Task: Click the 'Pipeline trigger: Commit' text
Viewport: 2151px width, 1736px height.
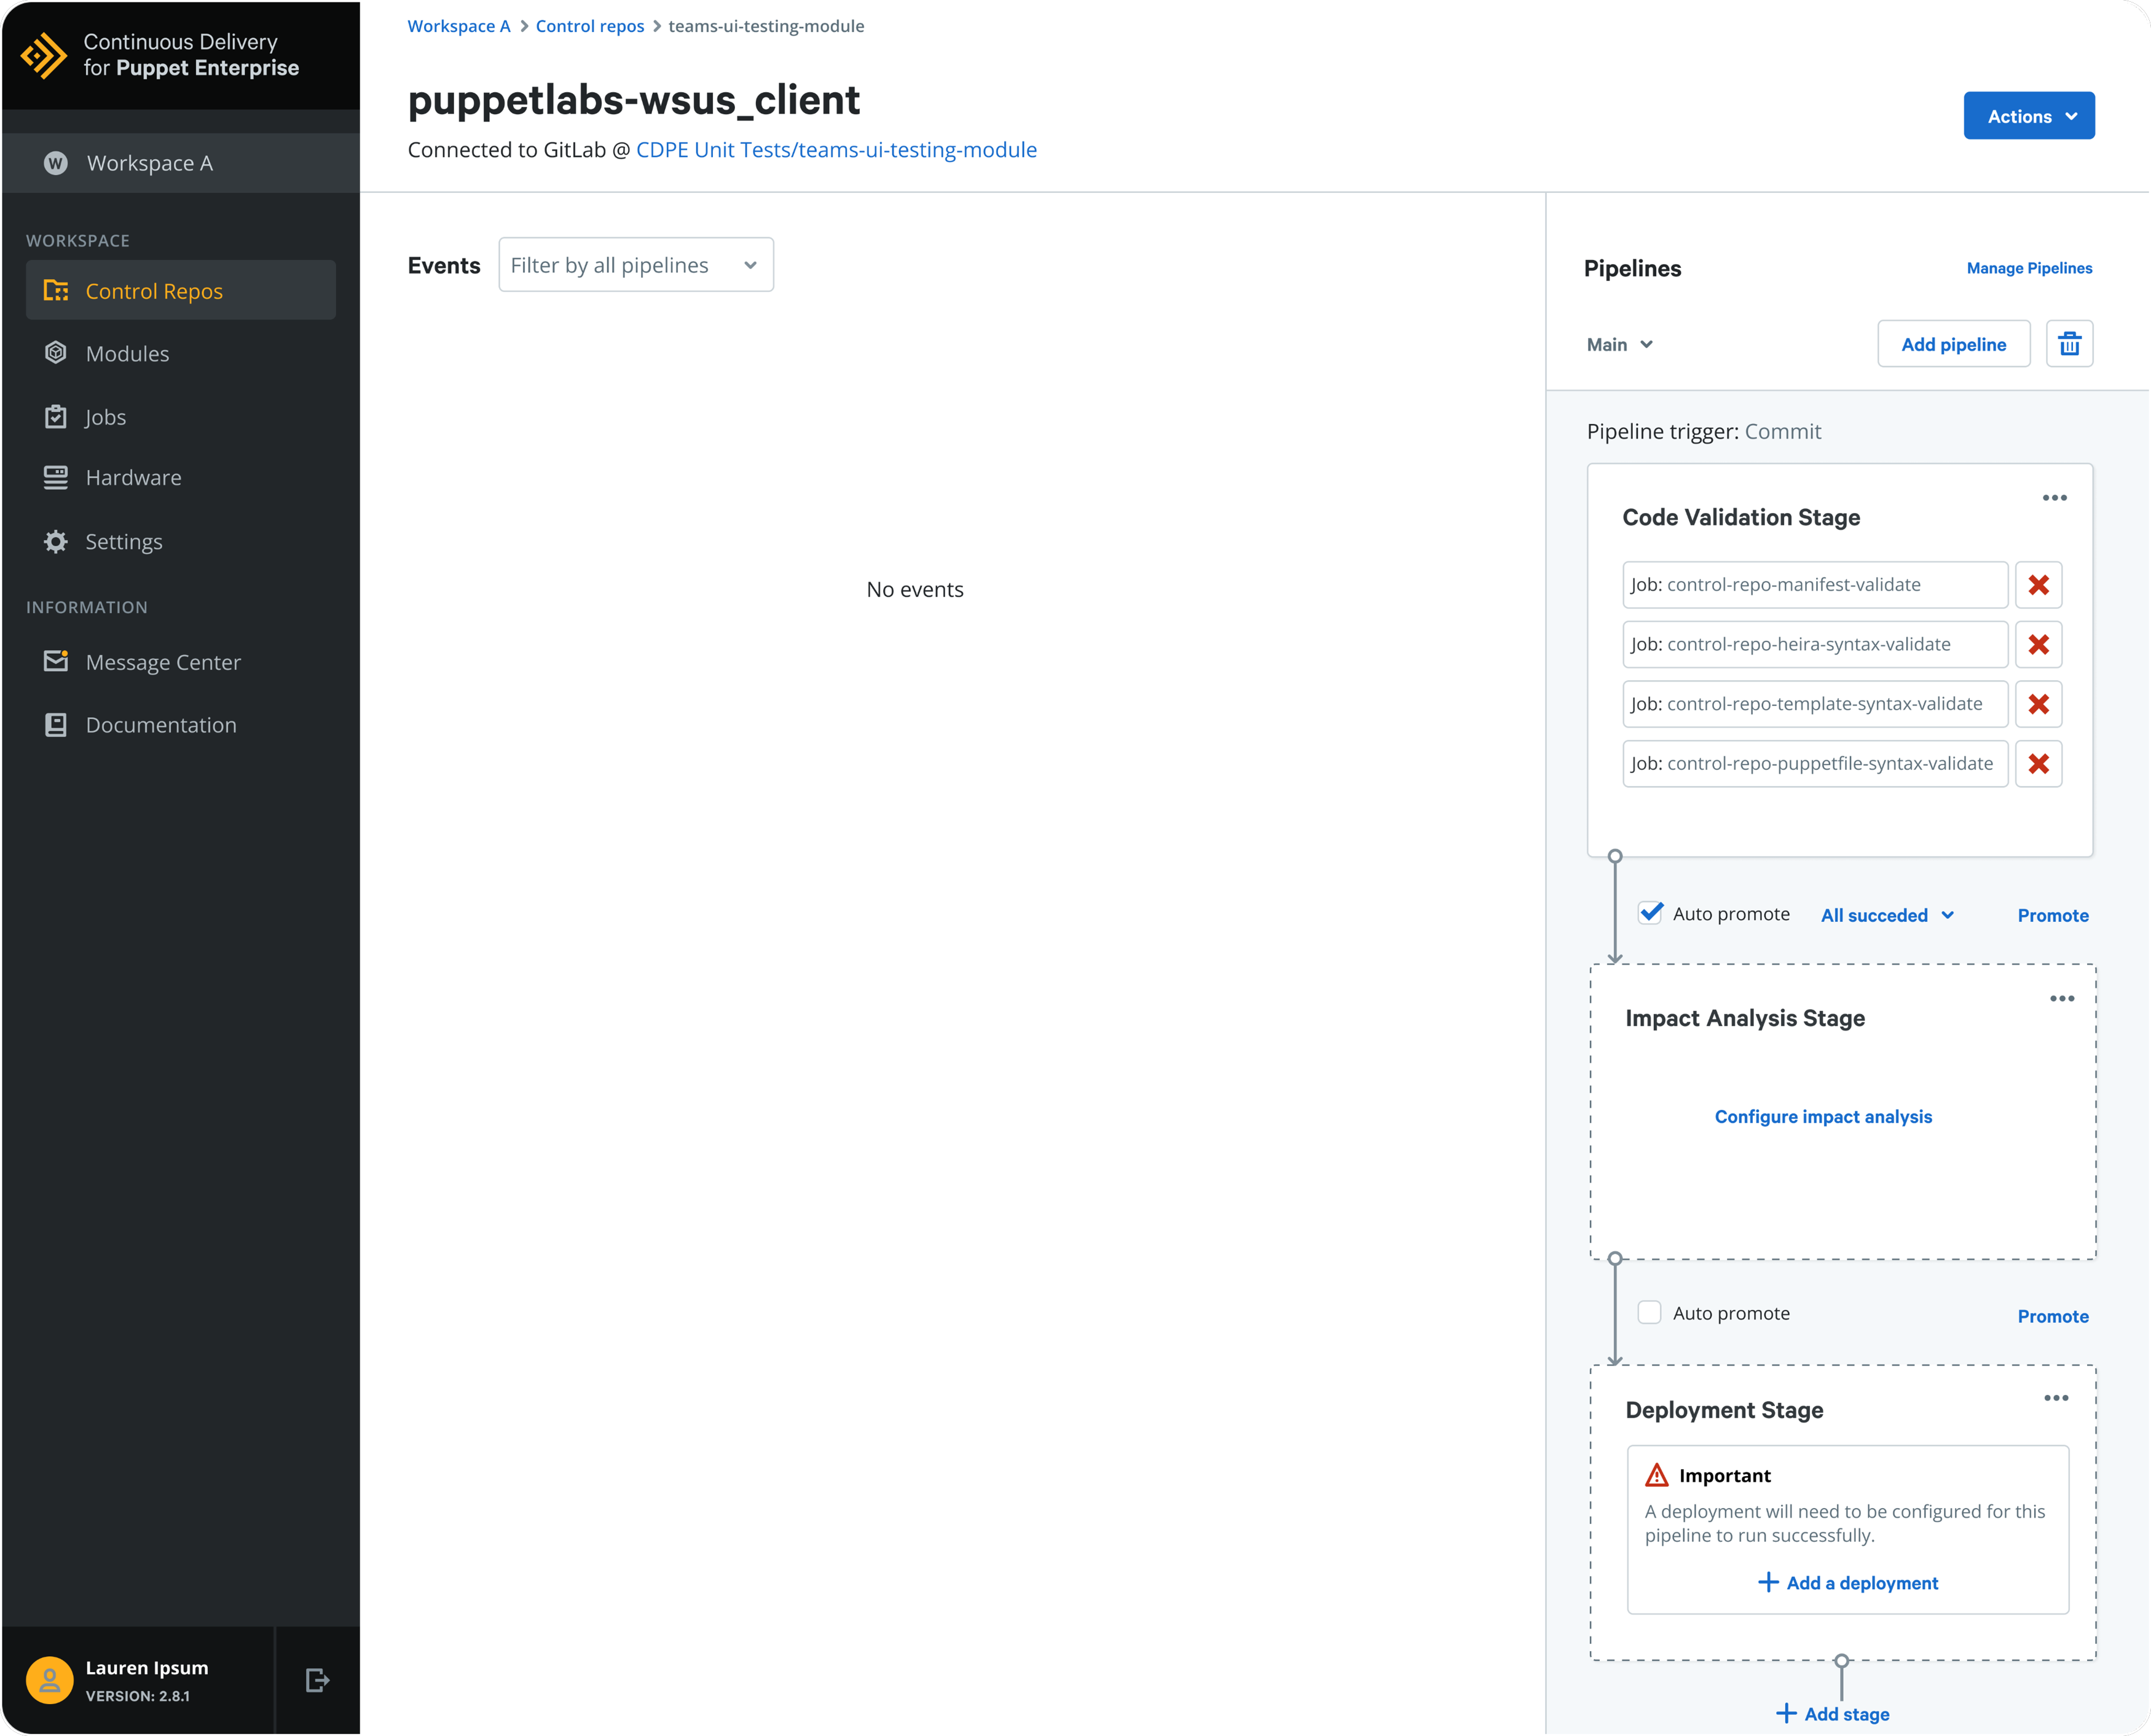Action: point(1703,432)
